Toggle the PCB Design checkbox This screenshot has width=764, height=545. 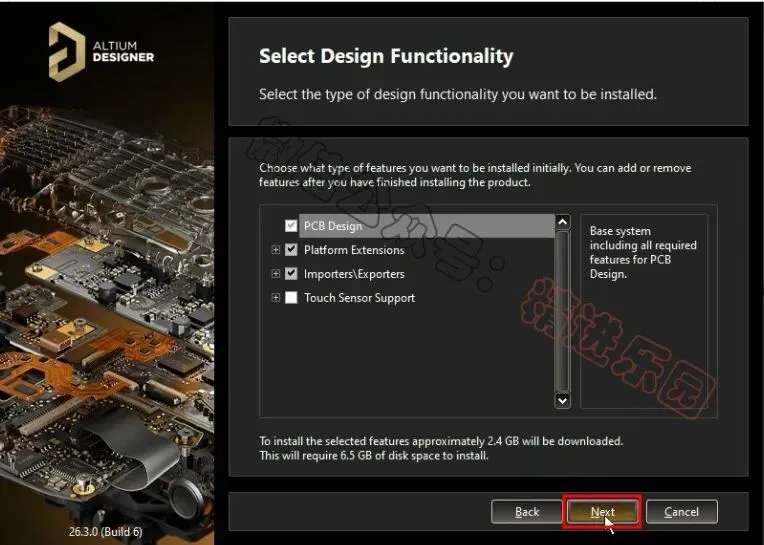291,226
